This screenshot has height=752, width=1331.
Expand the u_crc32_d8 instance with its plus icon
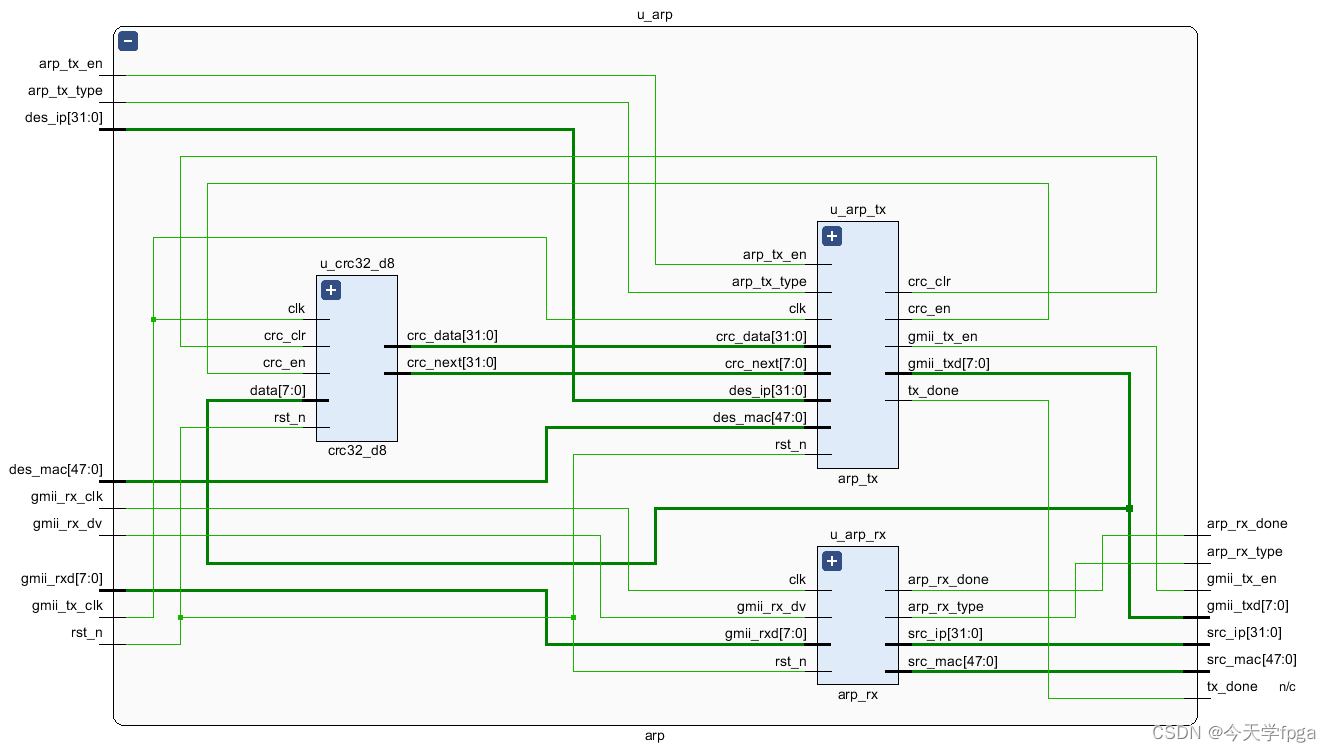point(330,289)
